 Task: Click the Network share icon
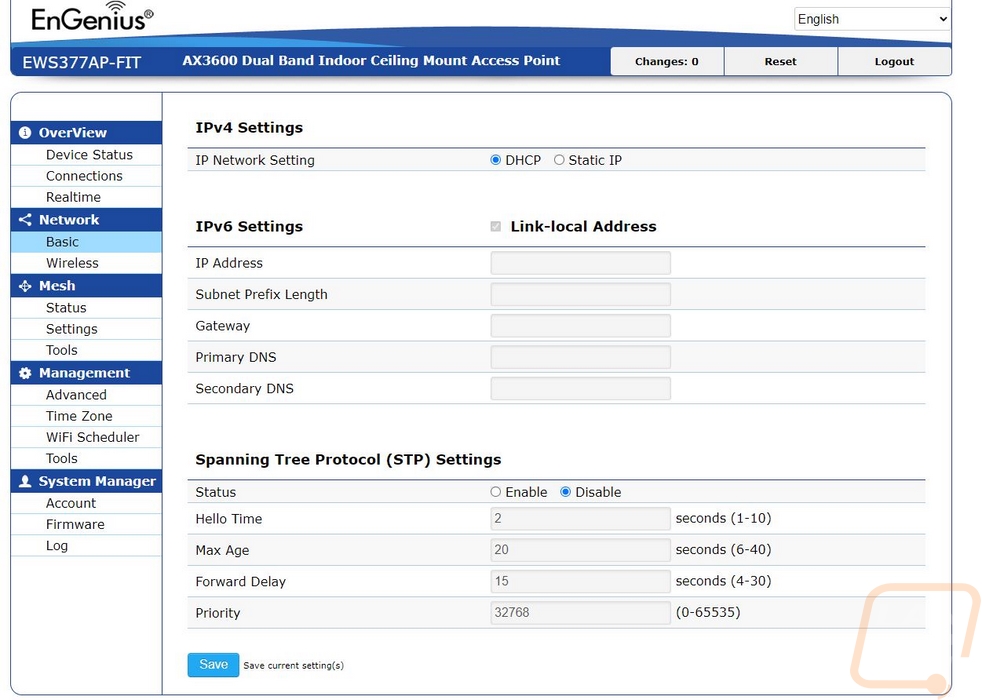25,220
